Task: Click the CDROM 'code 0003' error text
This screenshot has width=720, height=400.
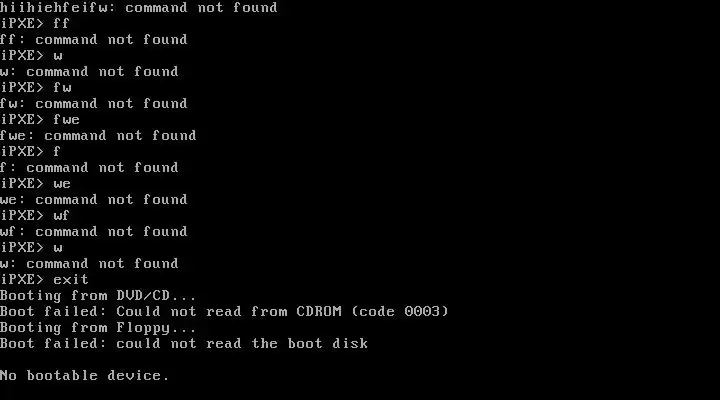Action: click(399, 311)
